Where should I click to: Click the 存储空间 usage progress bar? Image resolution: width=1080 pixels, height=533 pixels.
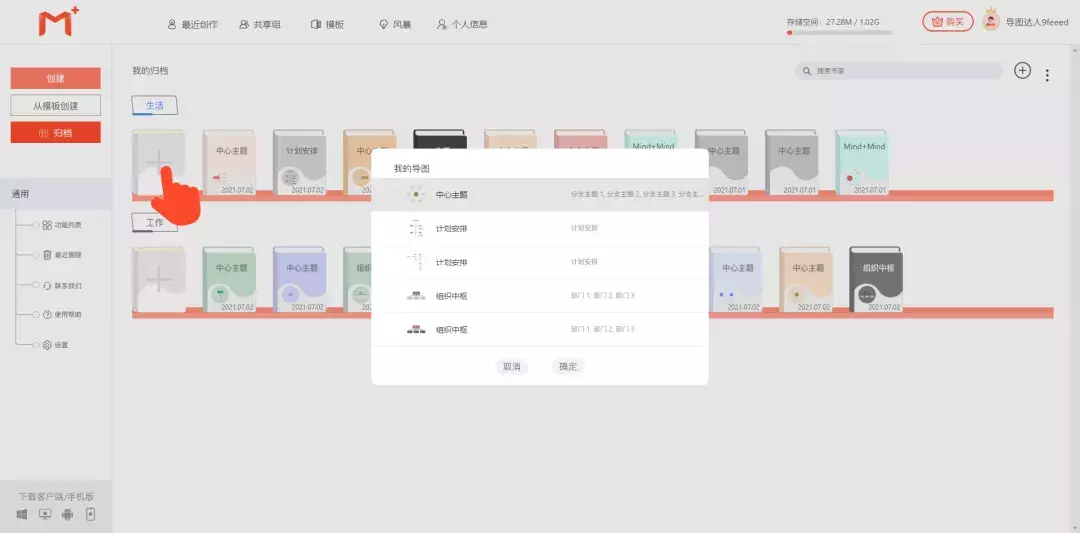(x=839, y=33)
